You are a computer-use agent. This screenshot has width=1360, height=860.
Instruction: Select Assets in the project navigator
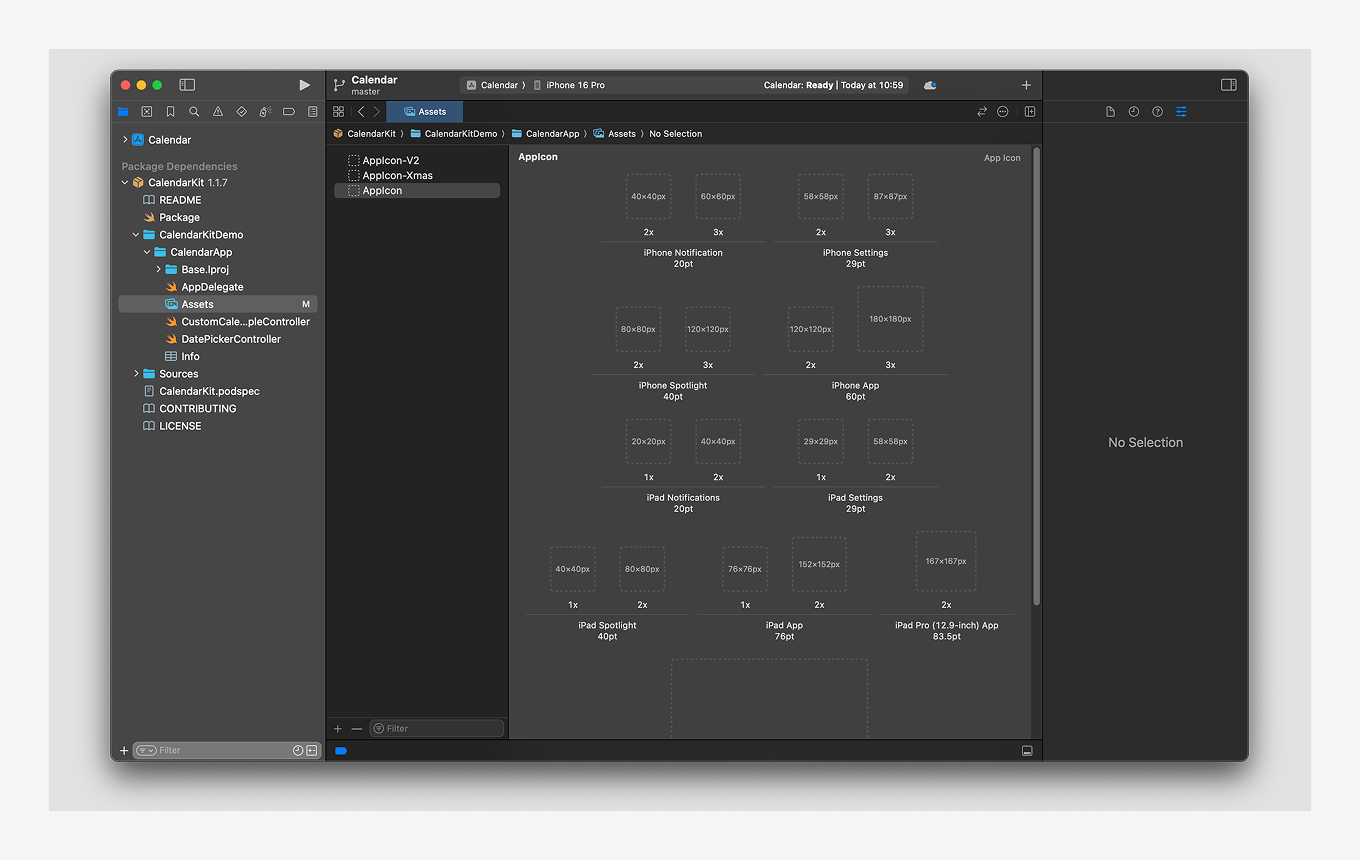tap(218, 304)
